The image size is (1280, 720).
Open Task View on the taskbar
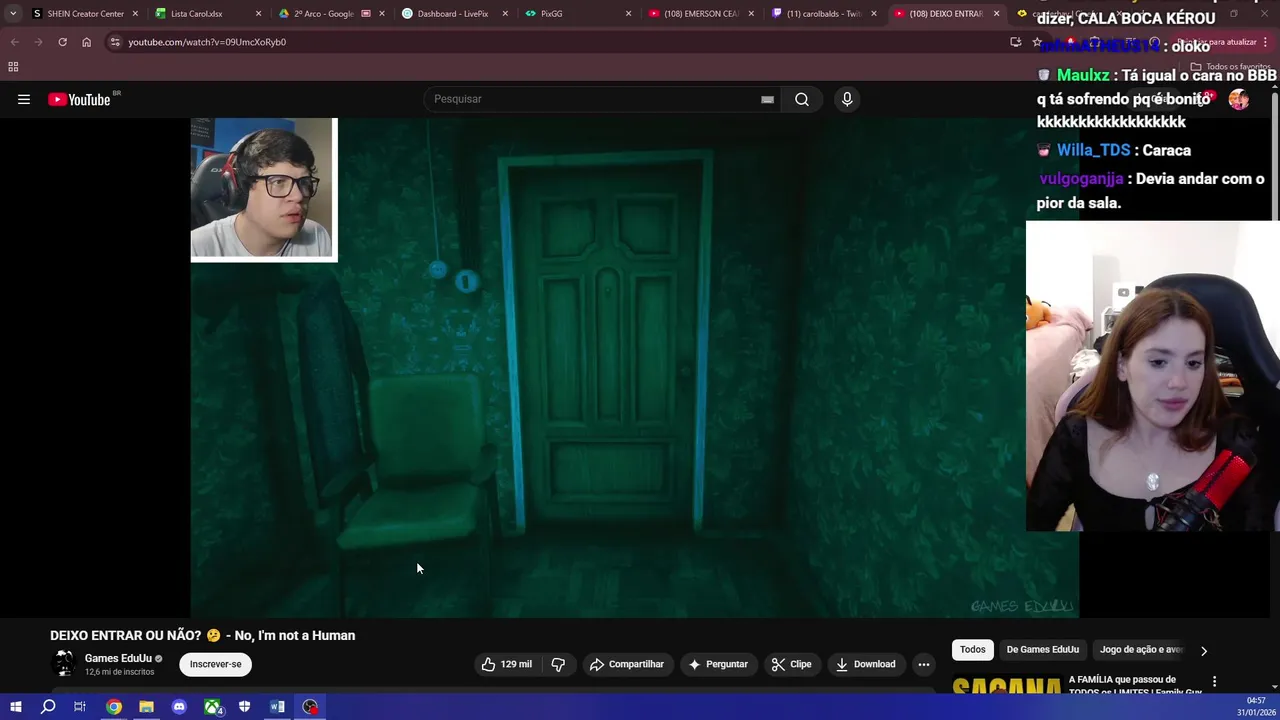(80, 707)
